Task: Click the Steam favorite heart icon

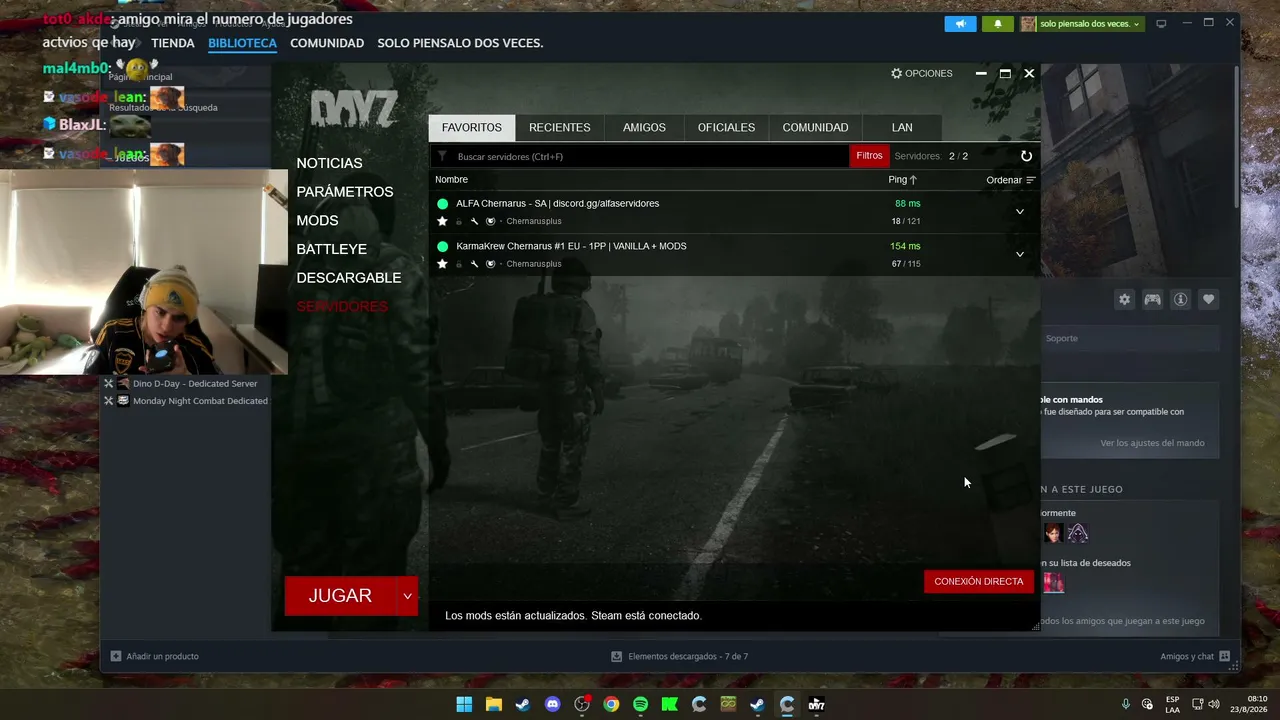Action: click(1209, 299)
